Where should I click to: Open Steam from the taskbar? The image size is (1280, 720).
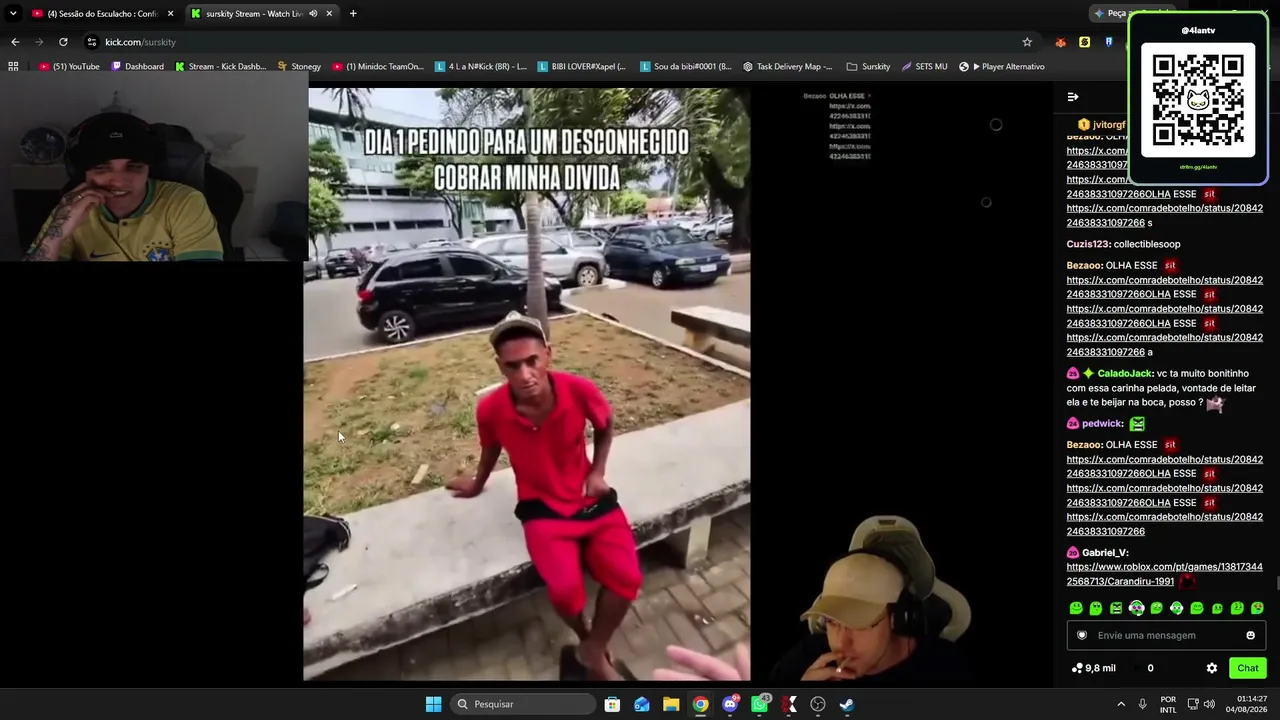pyautogui.click(x=847, y=704)
